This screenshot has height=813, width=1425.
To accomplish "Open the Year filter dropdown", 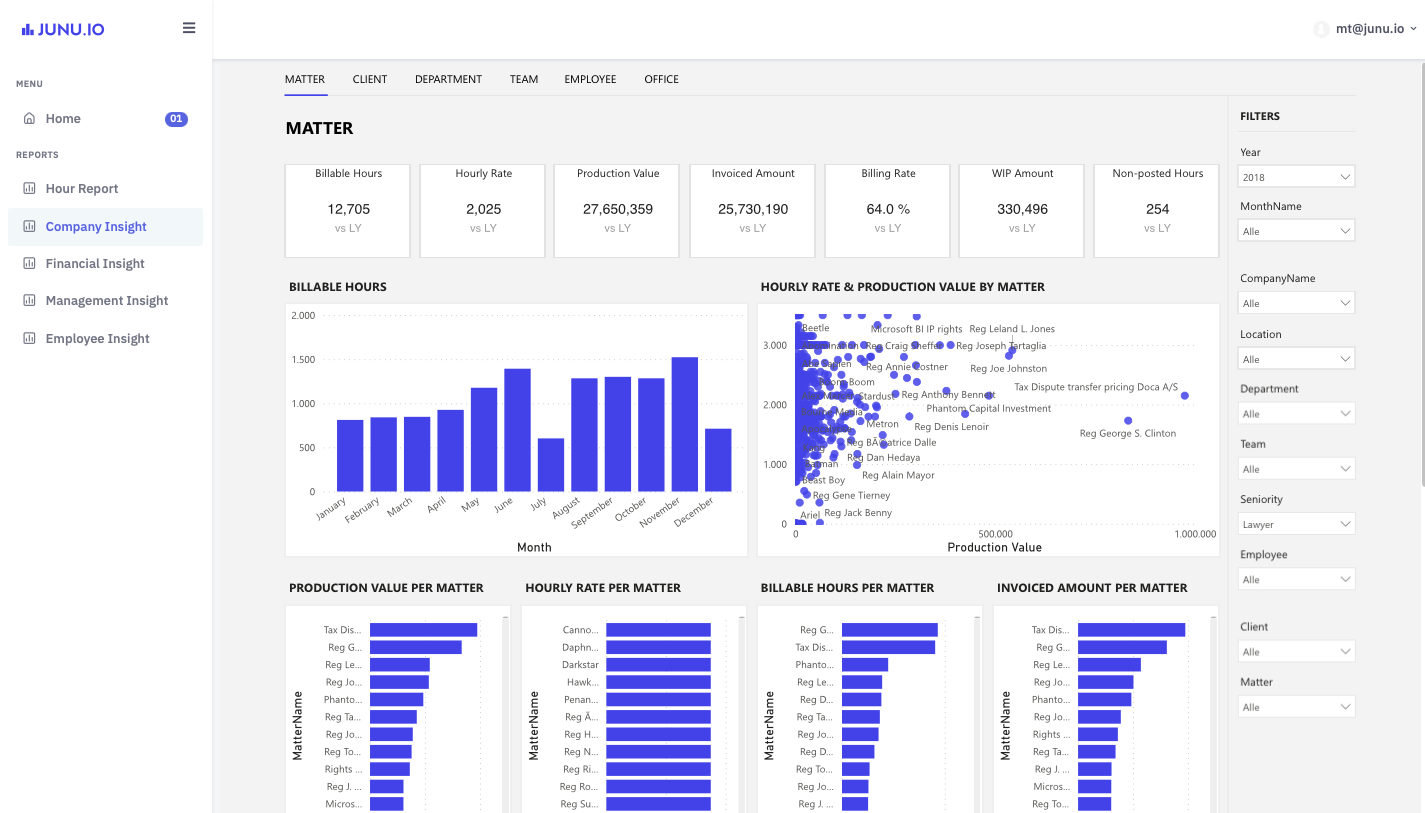I will (x=1296, y=175).
